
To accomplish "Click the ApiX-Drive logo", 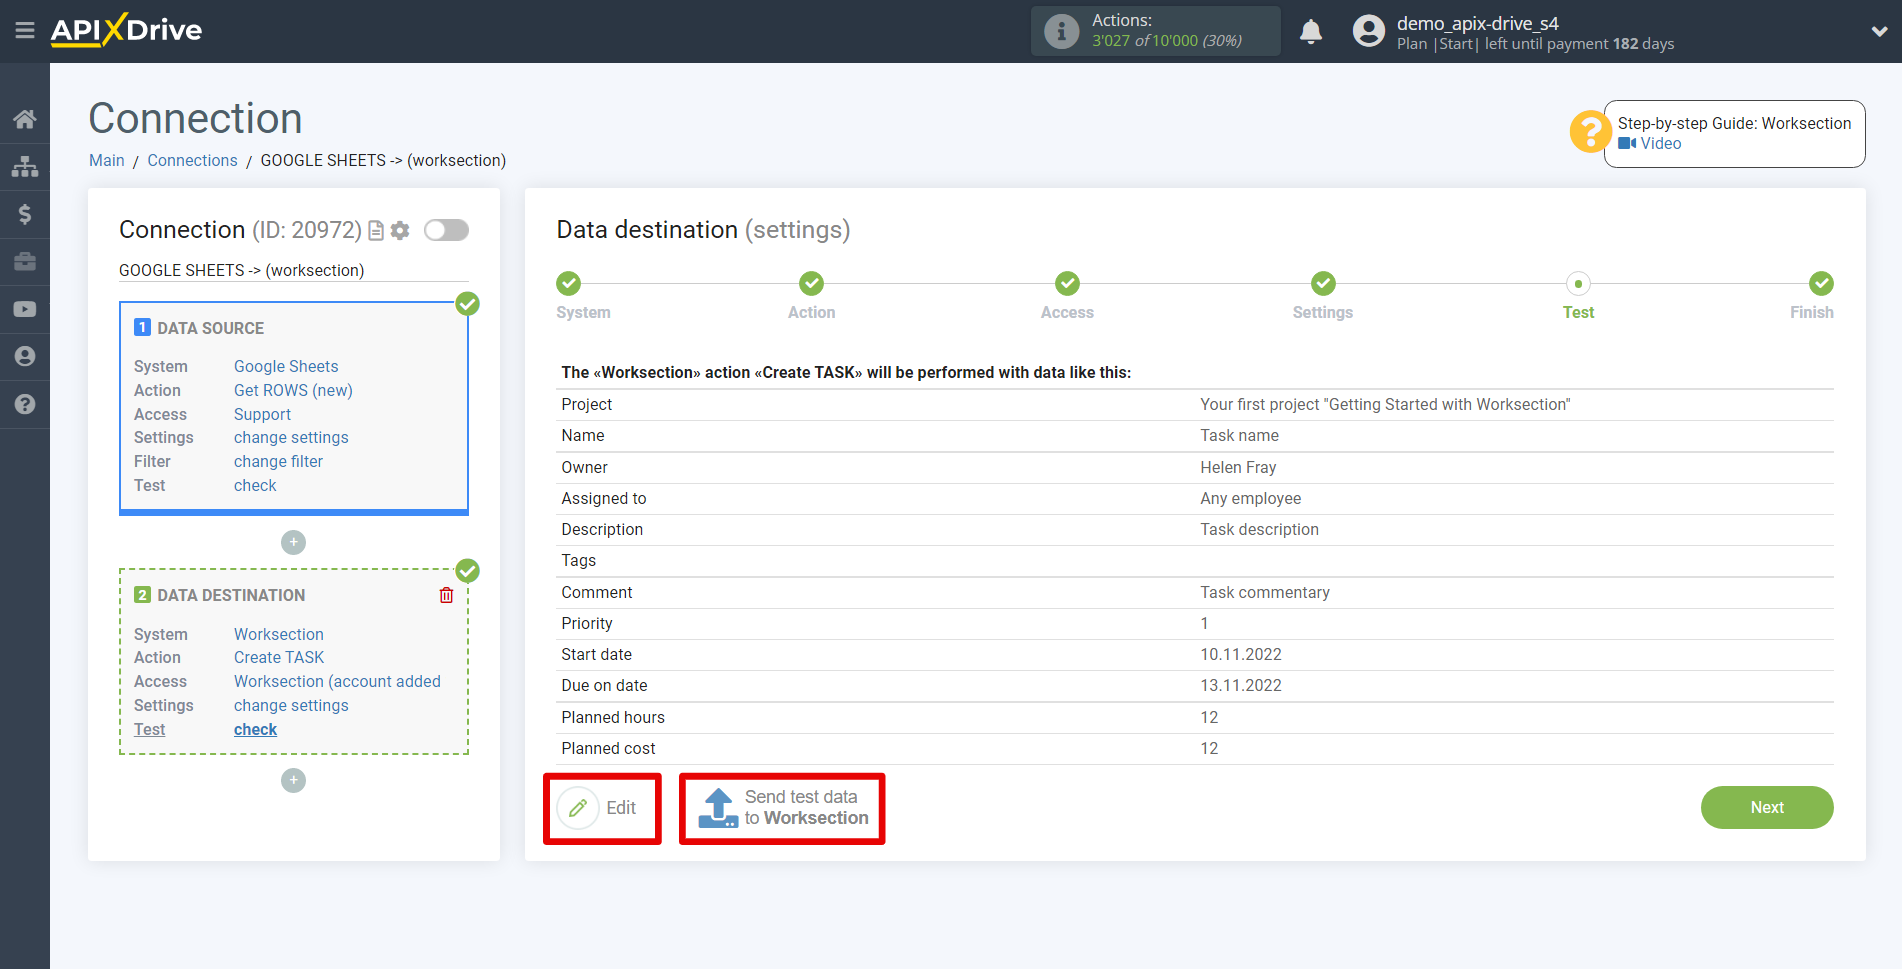I will 126,30.
